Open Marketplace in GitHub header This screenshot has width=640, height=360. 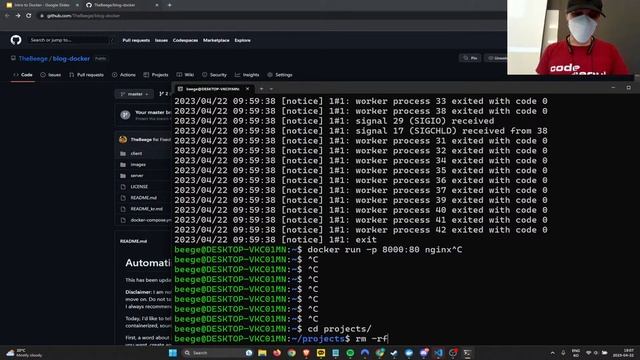tap(216, 40)
